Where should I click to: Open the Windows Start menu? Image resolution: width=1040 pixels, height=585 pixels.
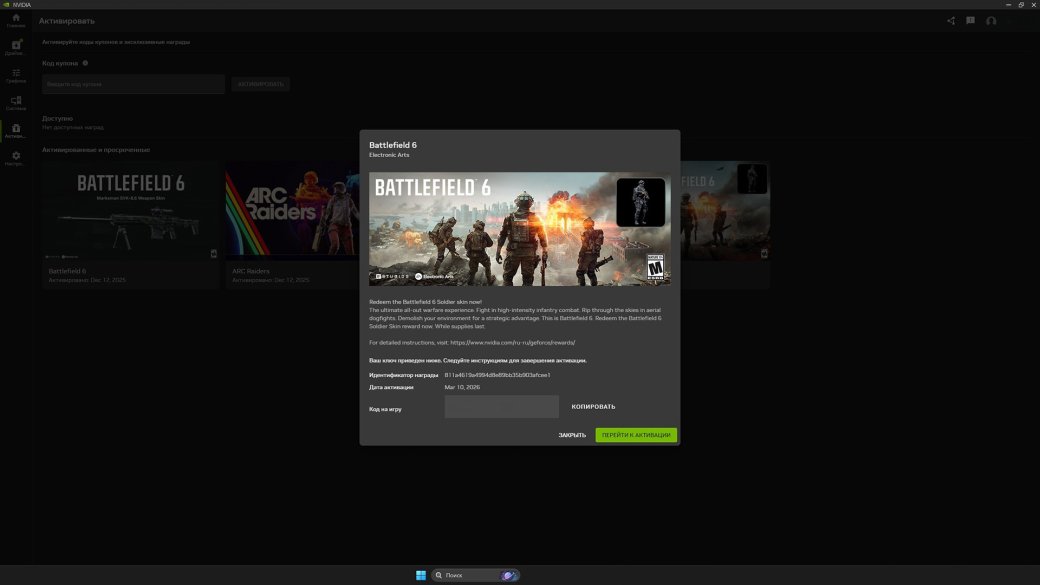click(x=421, y=575)
